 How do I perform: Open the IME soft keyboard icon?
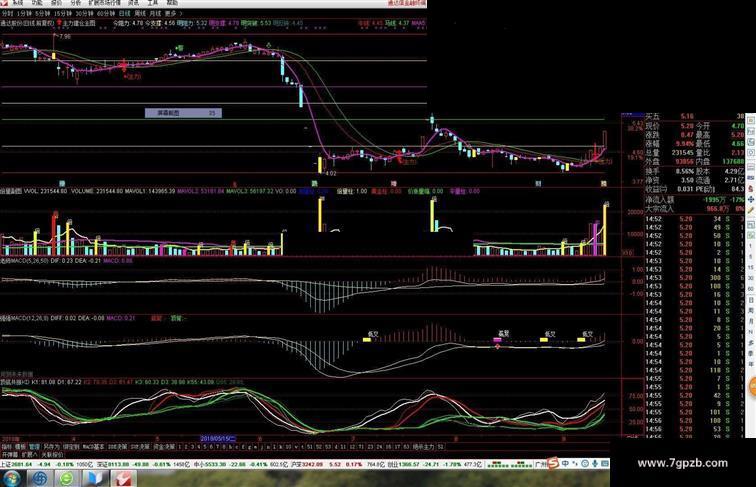pyautogui.click(x=604, y=463)
